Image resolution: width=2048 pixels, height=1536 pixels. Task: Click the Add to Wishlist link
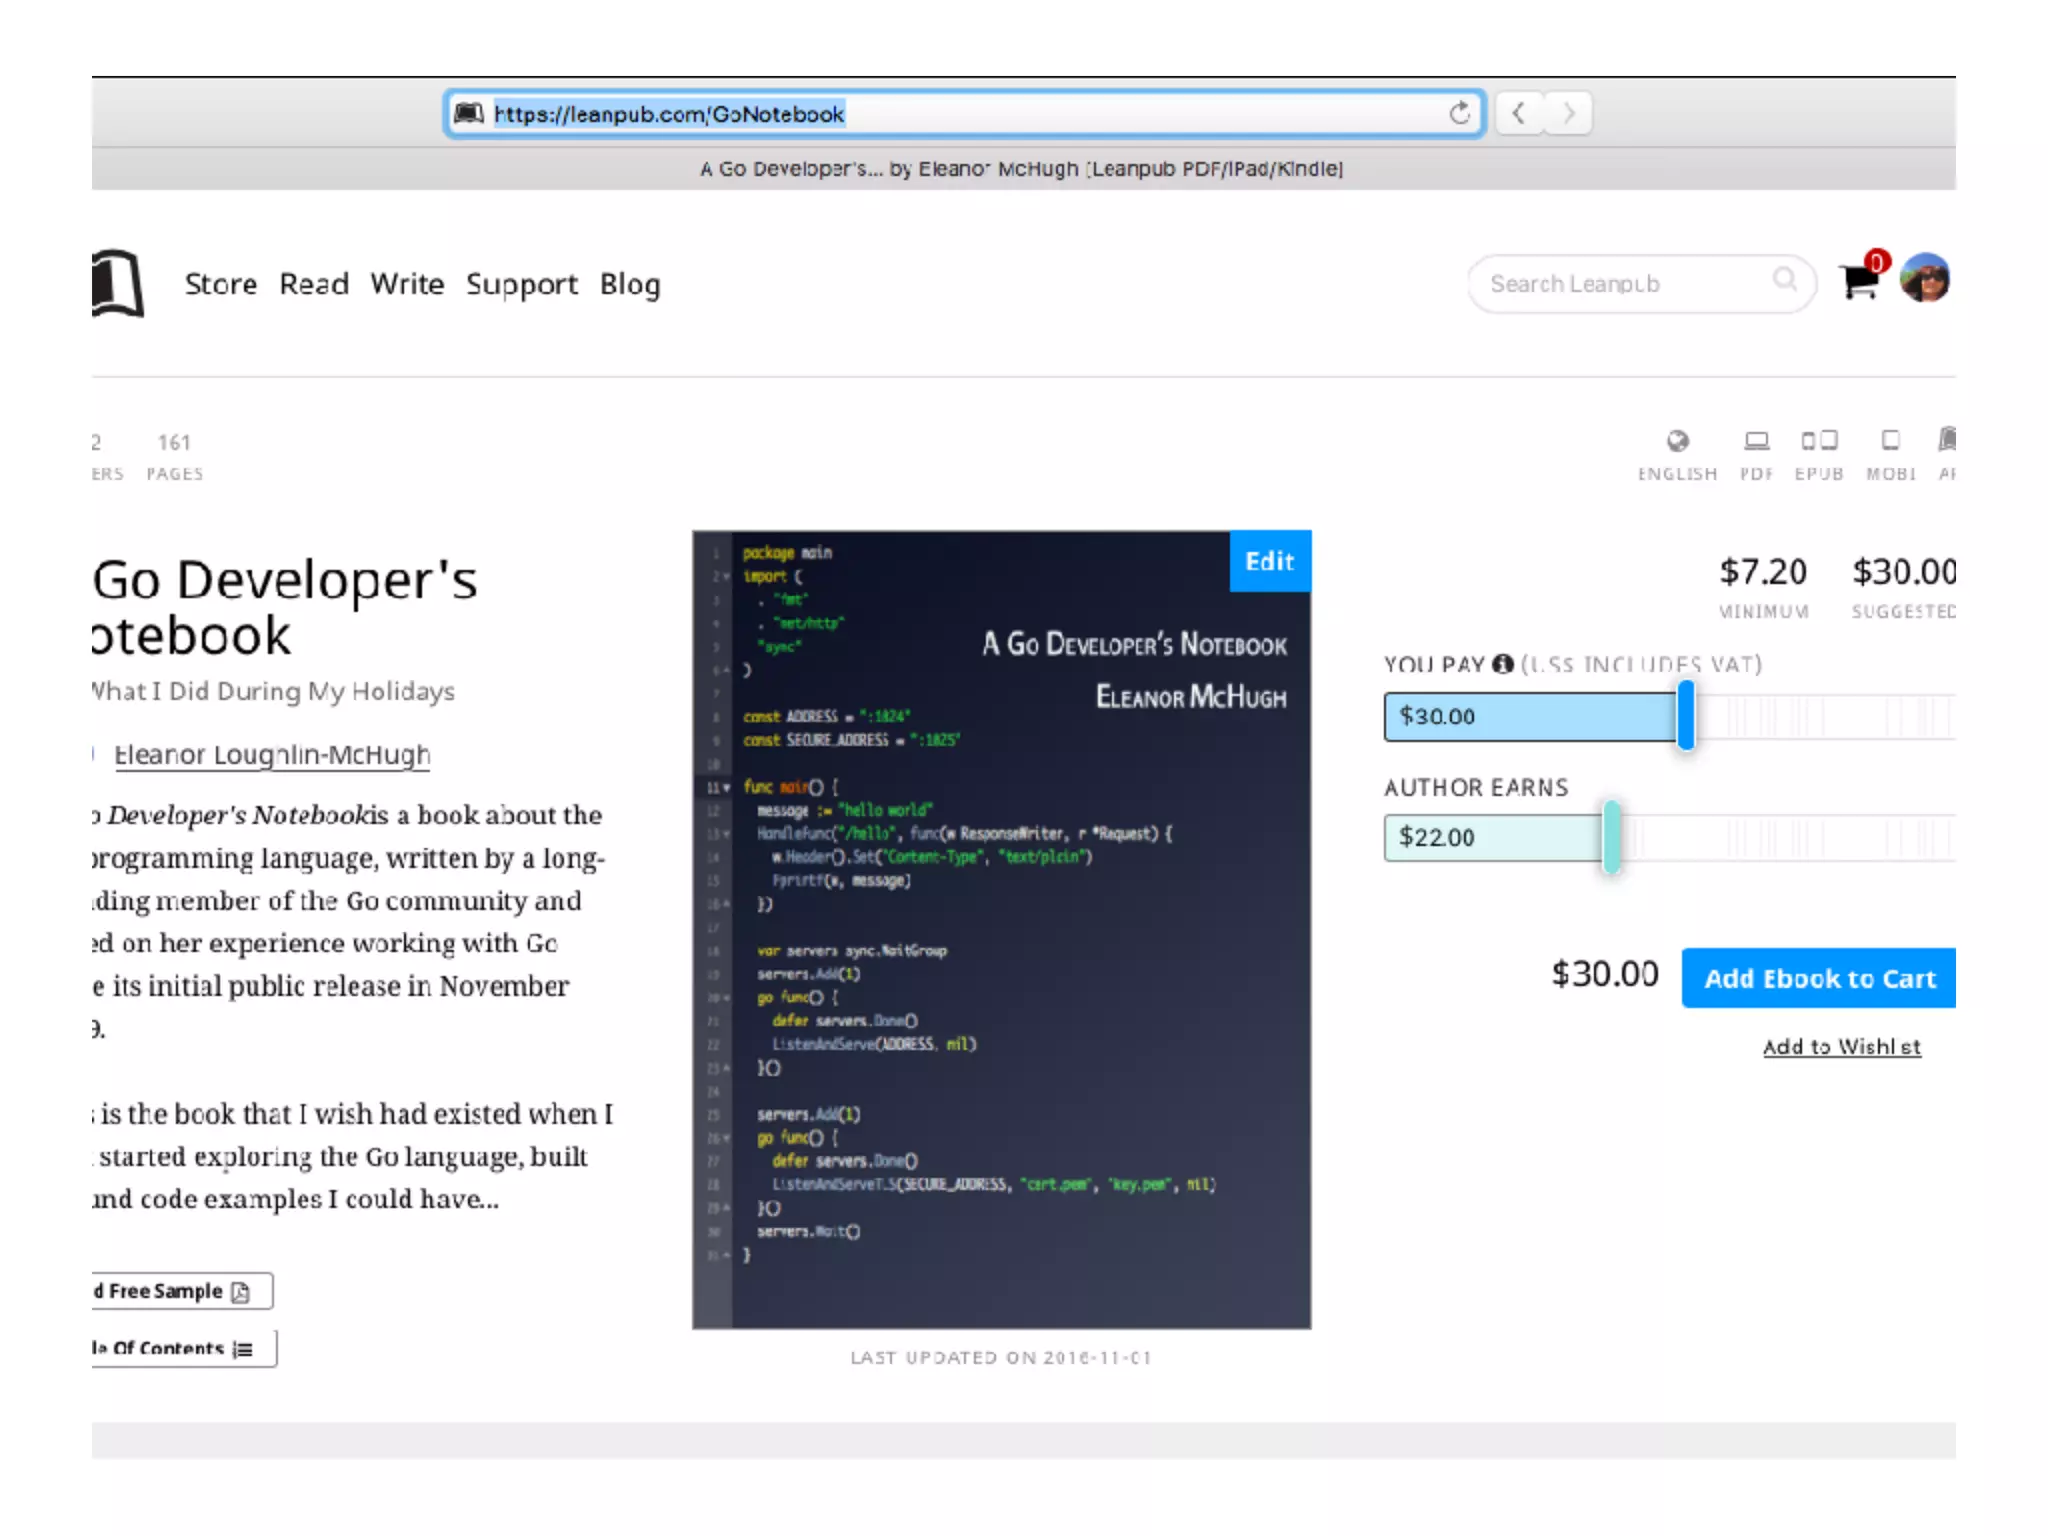[1841, 1047]
